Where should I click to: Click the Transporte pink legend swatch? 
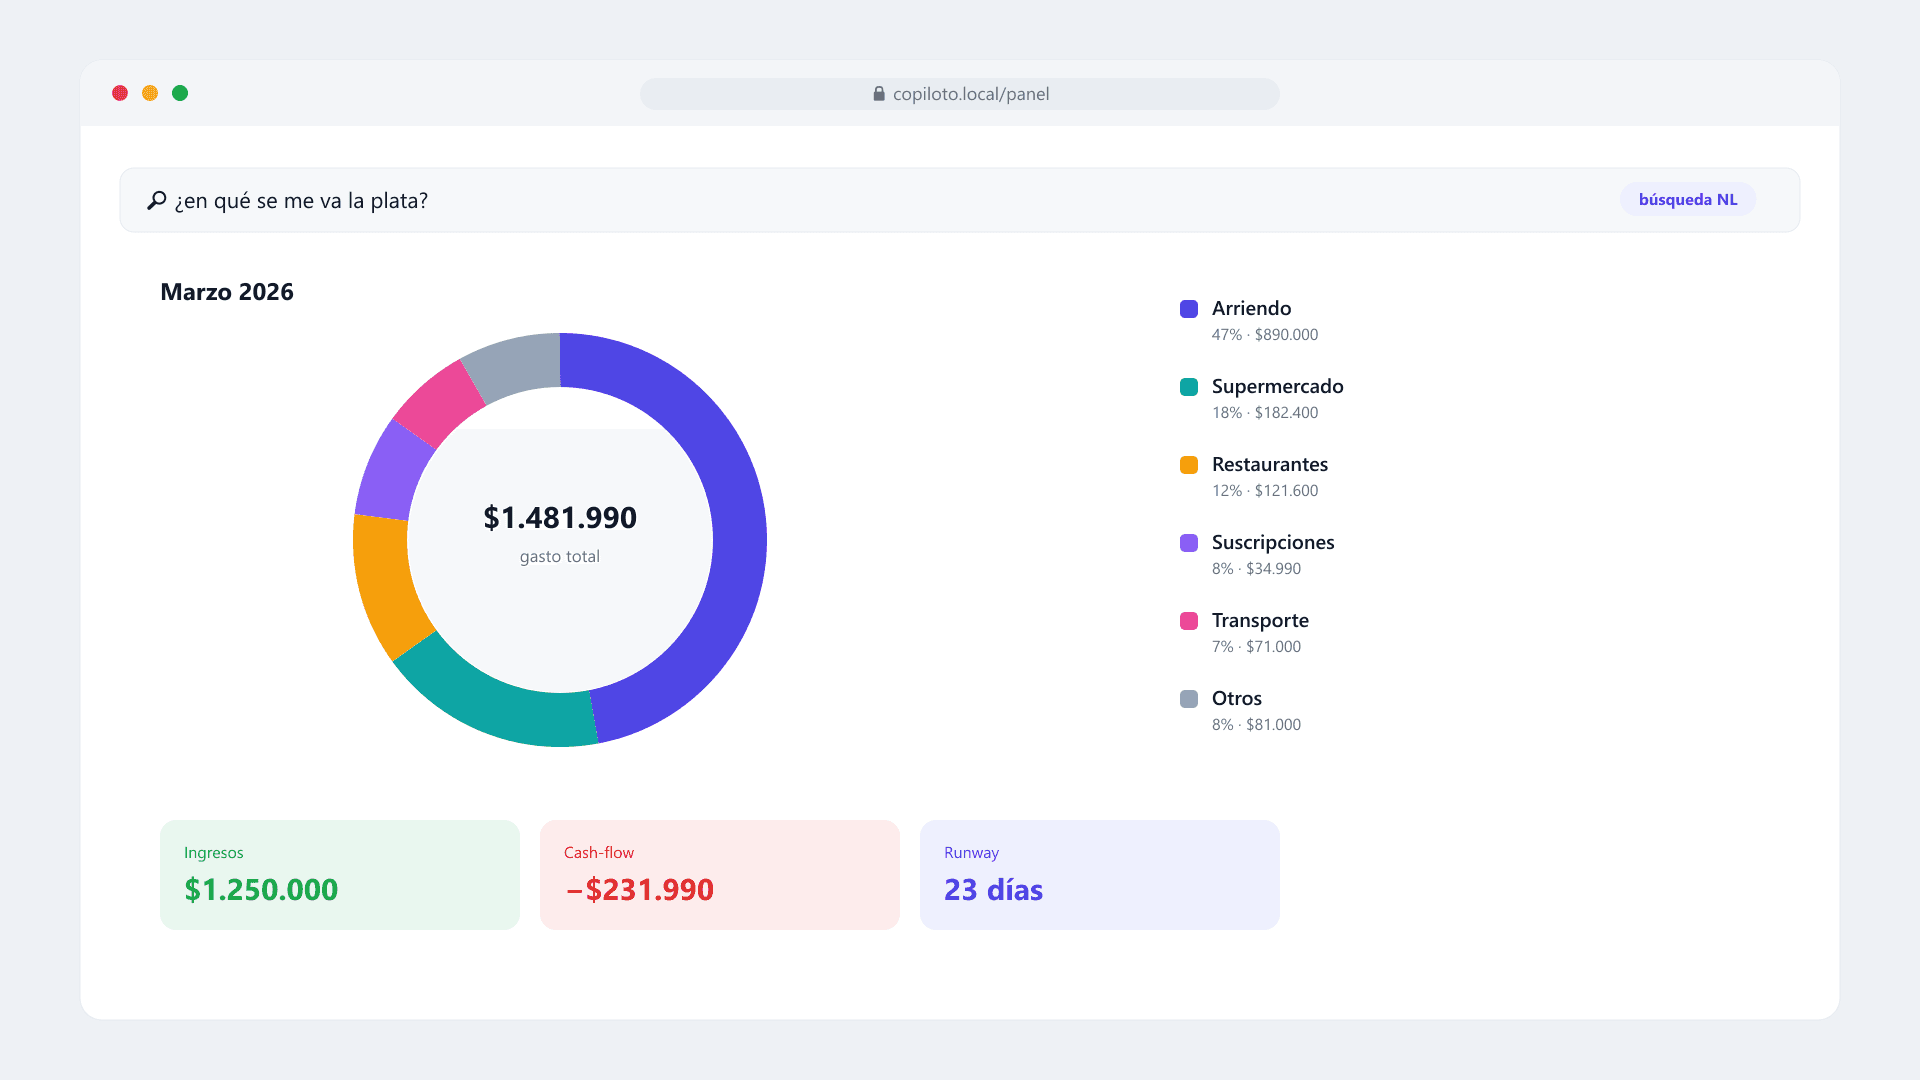(1189, 621)
